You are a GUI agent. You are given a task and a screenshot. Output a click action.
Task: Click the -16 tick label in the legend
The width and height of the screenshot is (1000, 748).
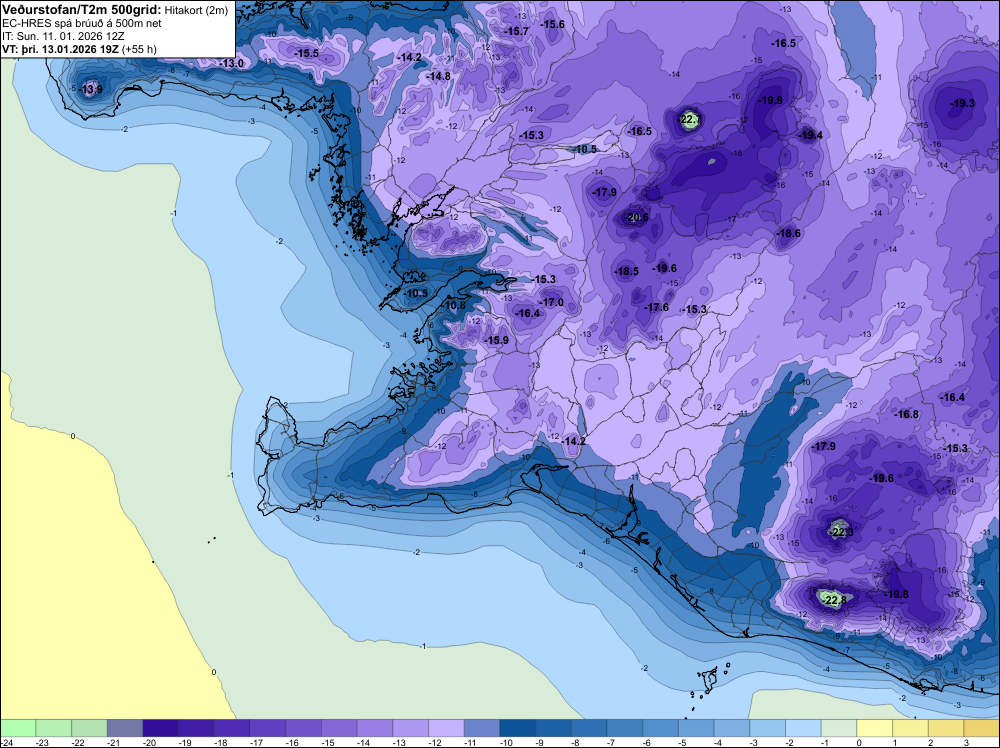(x=293, y=742)
